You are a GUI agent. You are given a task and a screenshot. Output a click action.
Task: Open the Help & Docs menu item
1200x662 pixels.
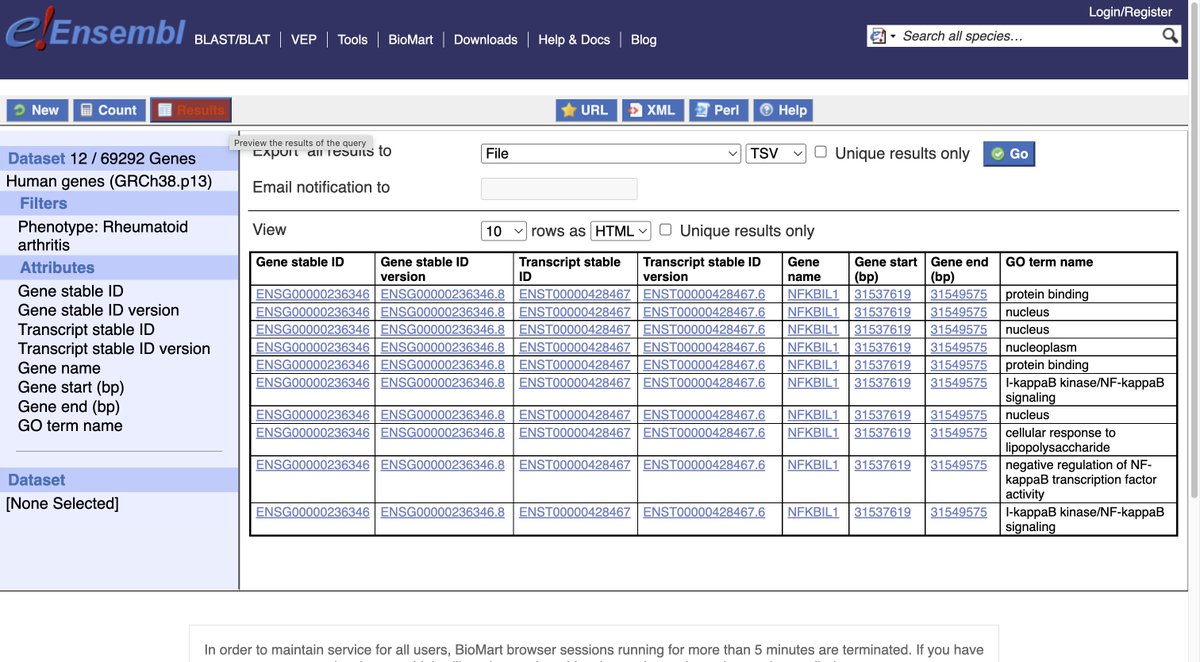pyautogui.click(x=574, y=39)
